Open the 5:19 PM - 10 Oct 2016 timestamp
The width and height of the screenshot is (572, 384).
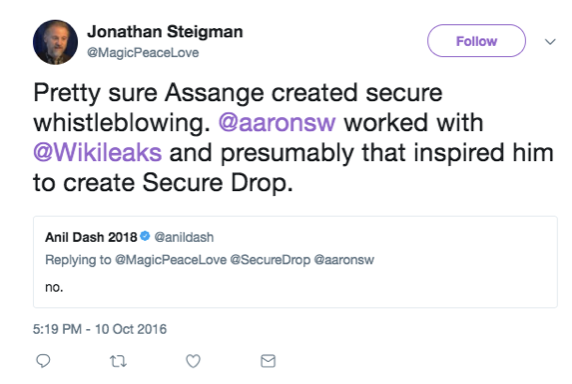tap(100, 329)
